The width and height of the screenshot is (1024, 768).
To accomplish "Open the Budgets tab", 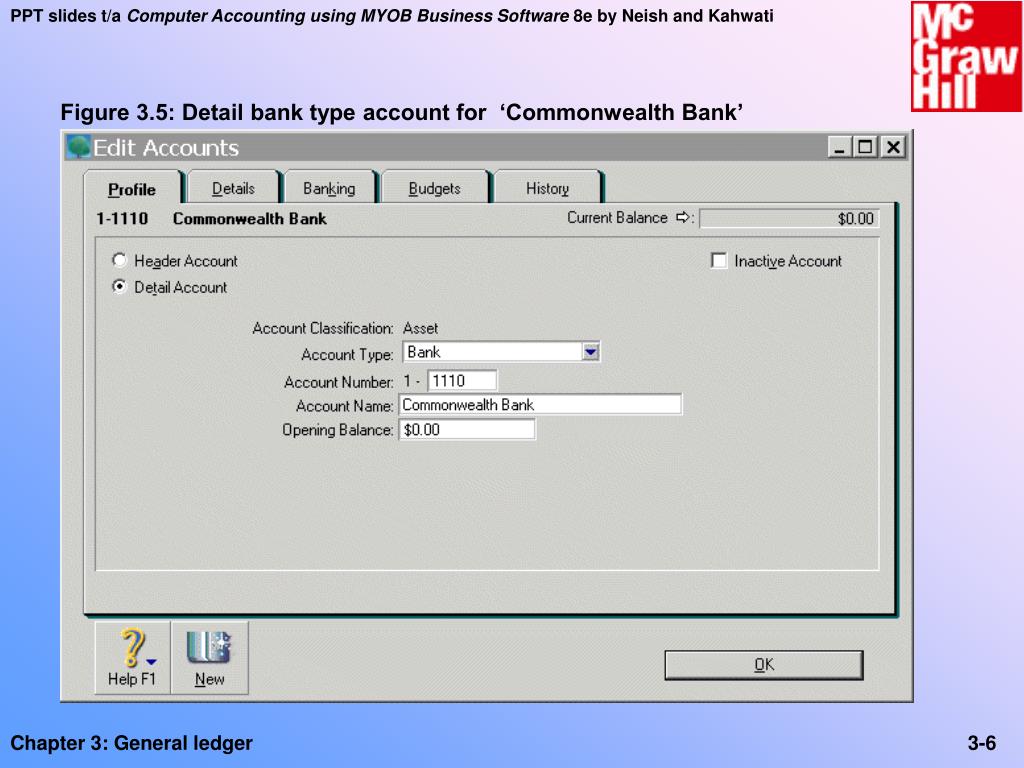I will click(x=434, y=189).
